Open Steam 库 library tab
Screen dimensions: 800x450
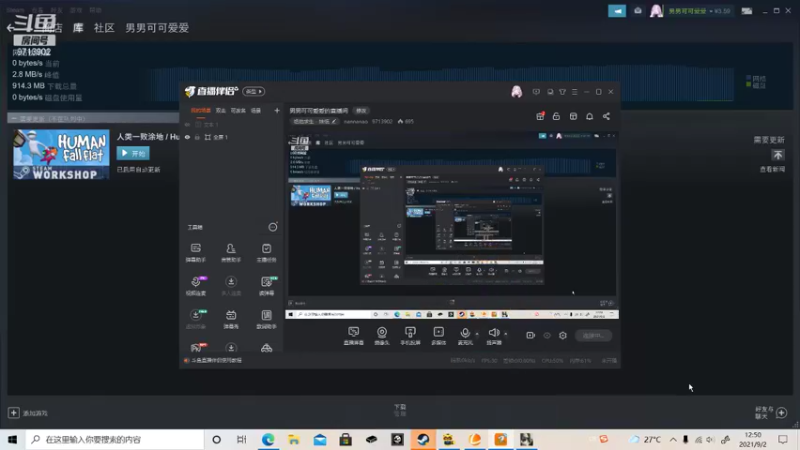coord(78,28)
